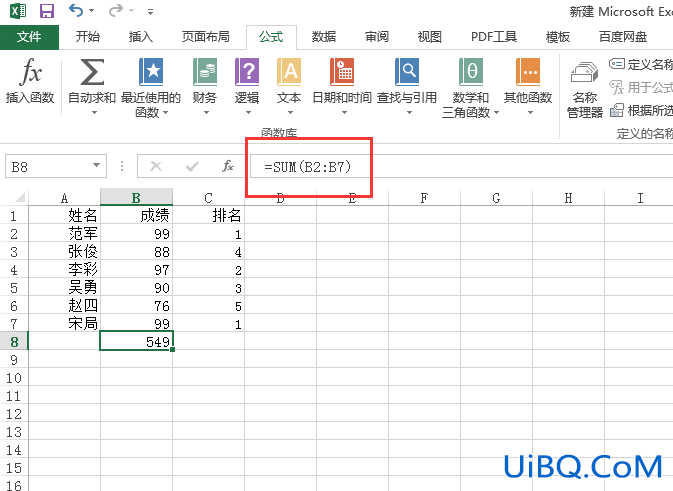The image size is (673, 491).
Task: Open the Text (文本) functions icon
Action: point(289,72)
